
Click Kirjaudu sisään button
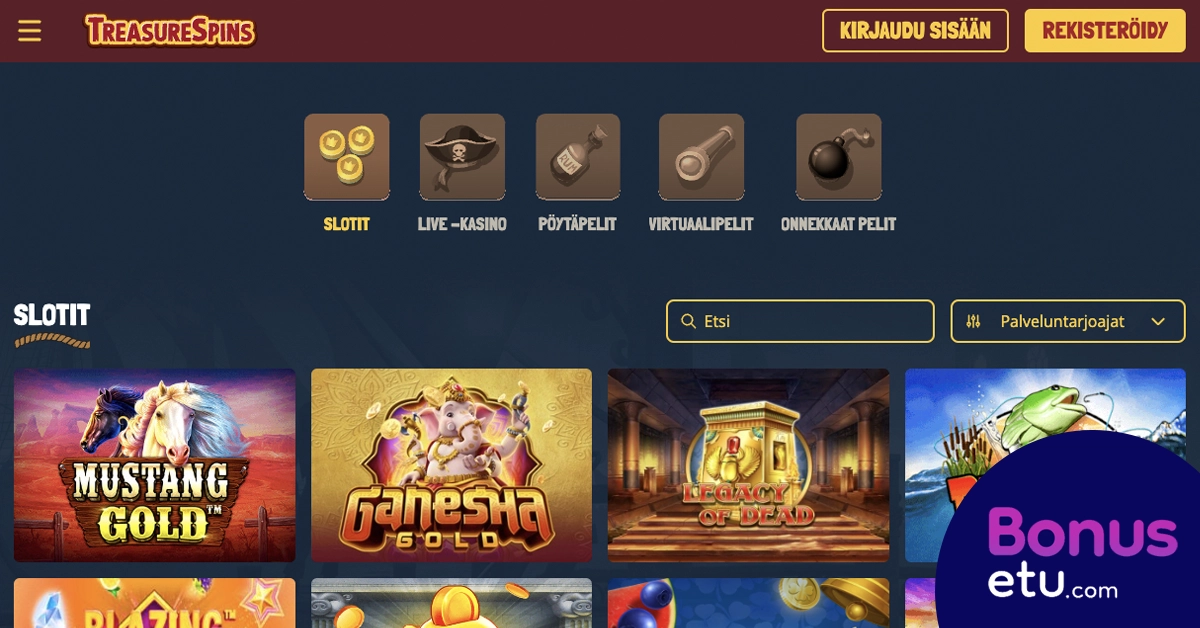tap(915, 31)
